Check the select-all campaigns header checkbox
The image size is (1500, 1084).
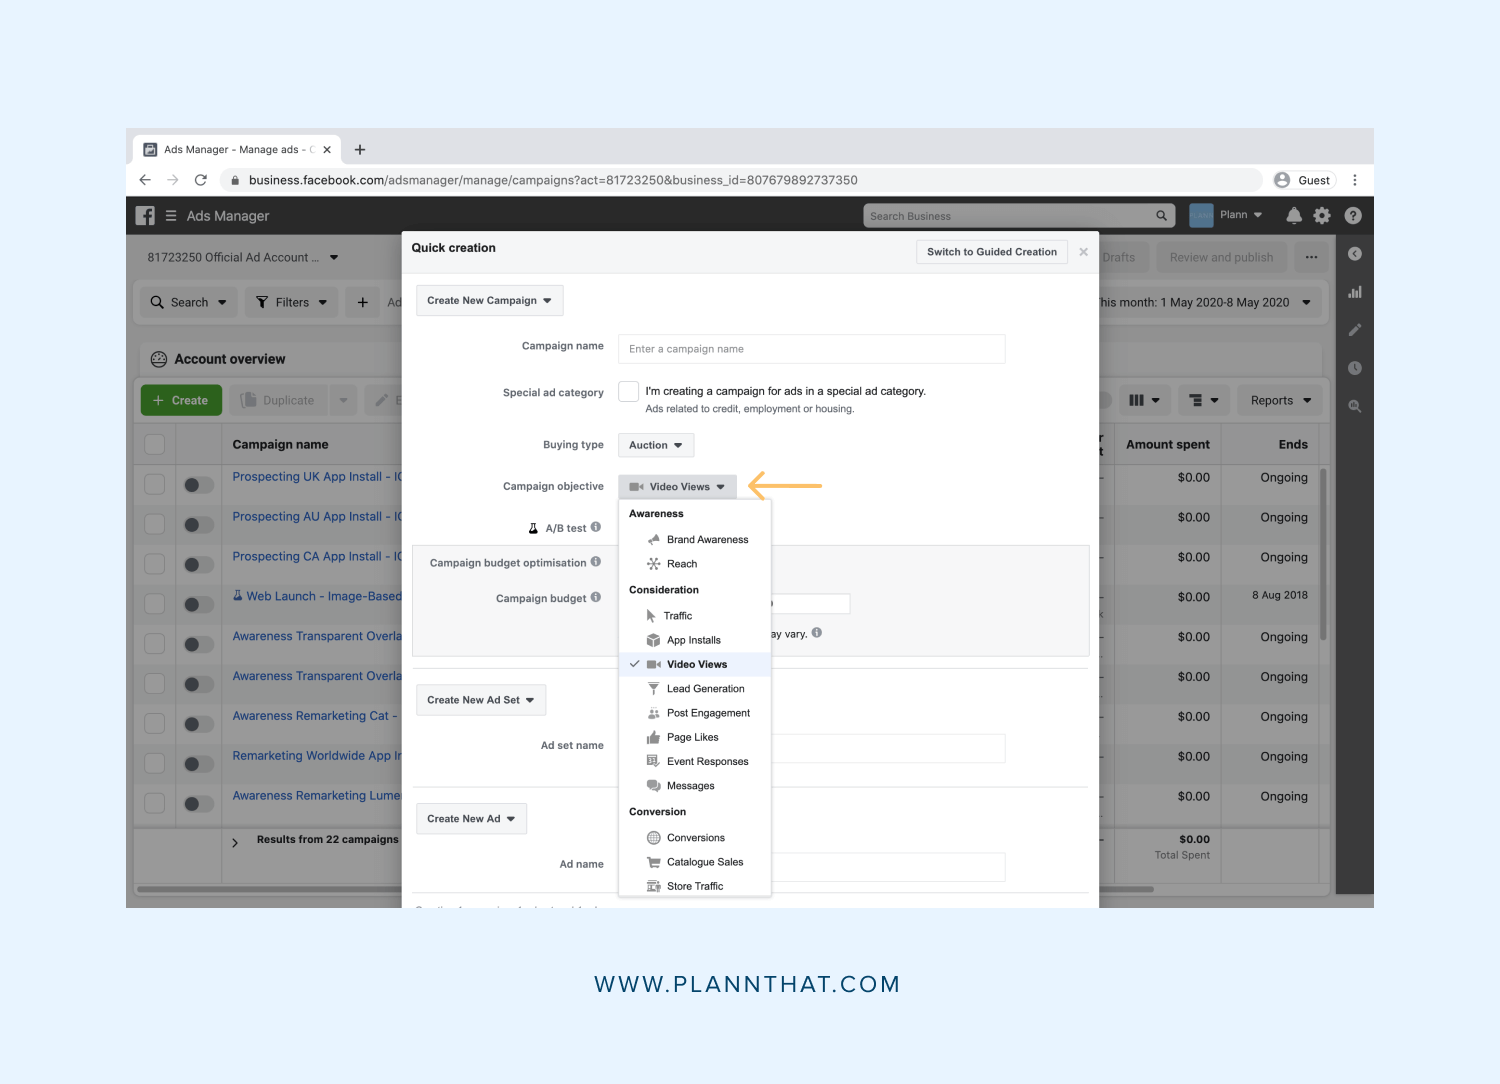click(x=155, y=444)
